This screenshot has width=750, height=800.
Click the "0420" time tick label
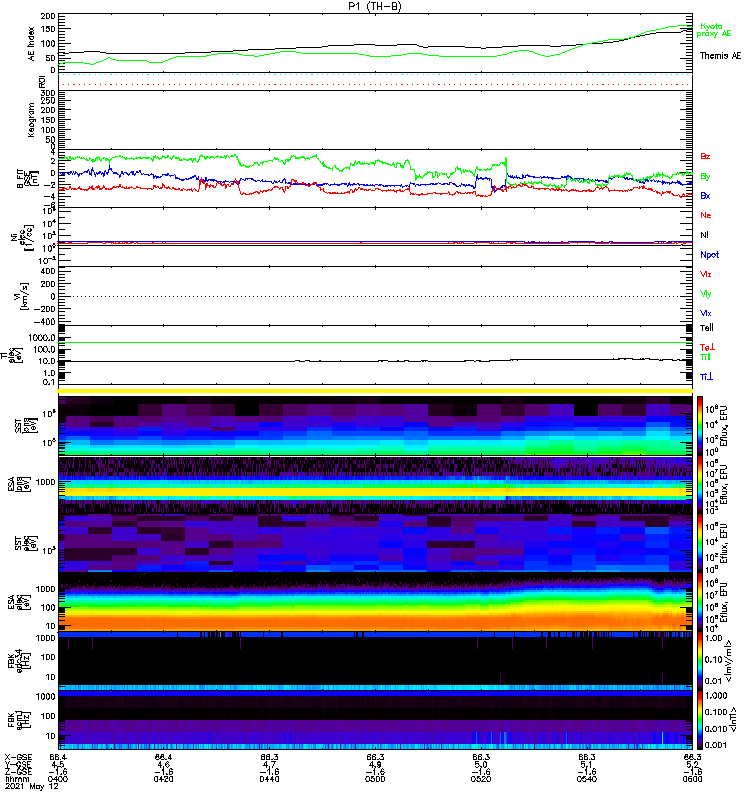163,779
